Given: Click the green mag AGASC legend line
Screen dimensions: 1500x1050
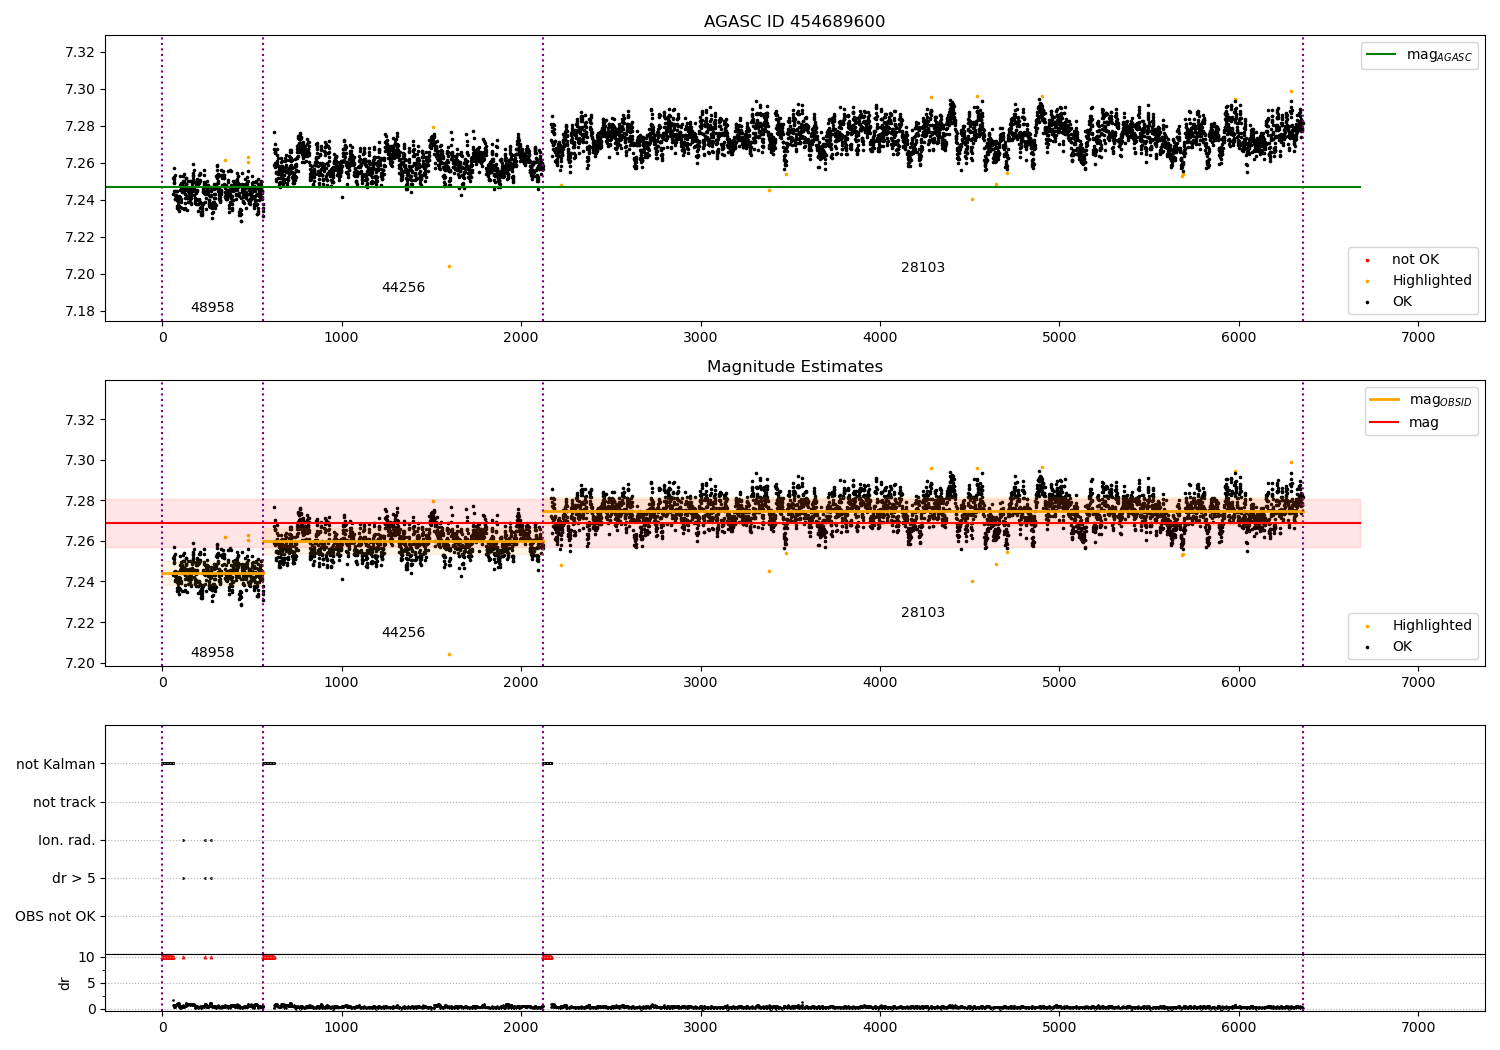Looking at the screenshot, I should coord(1383,55).
